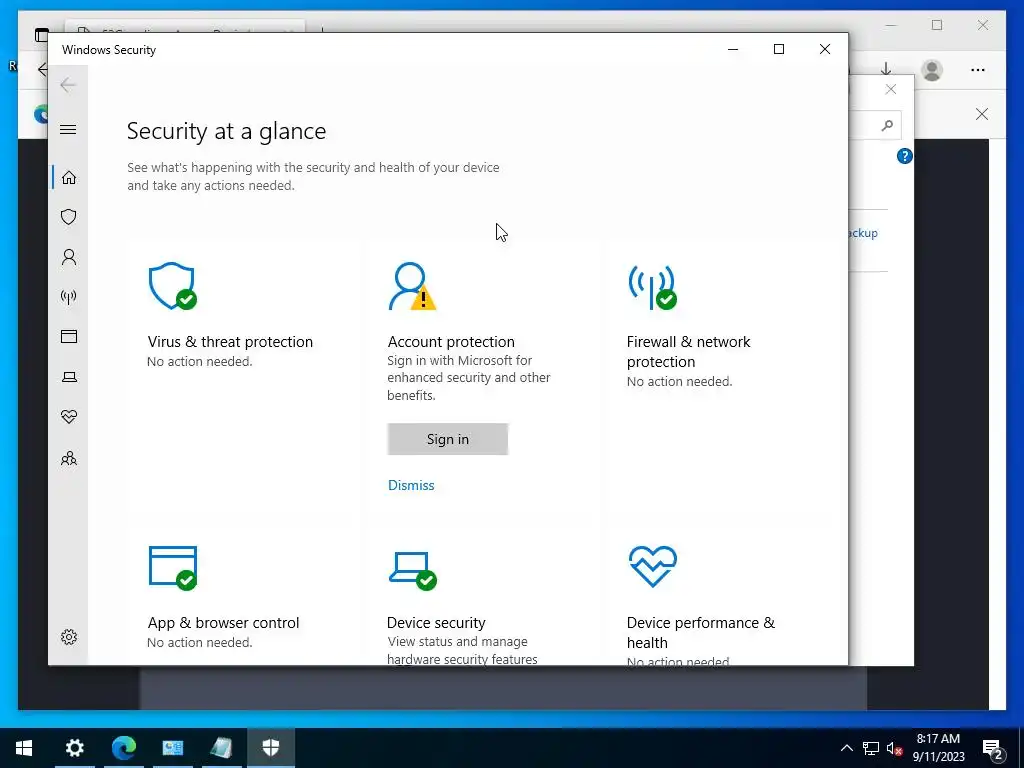Viewport: 1024px width, 768px height.
Task: Maximize the Windows Security window
Action: [778, 49]
